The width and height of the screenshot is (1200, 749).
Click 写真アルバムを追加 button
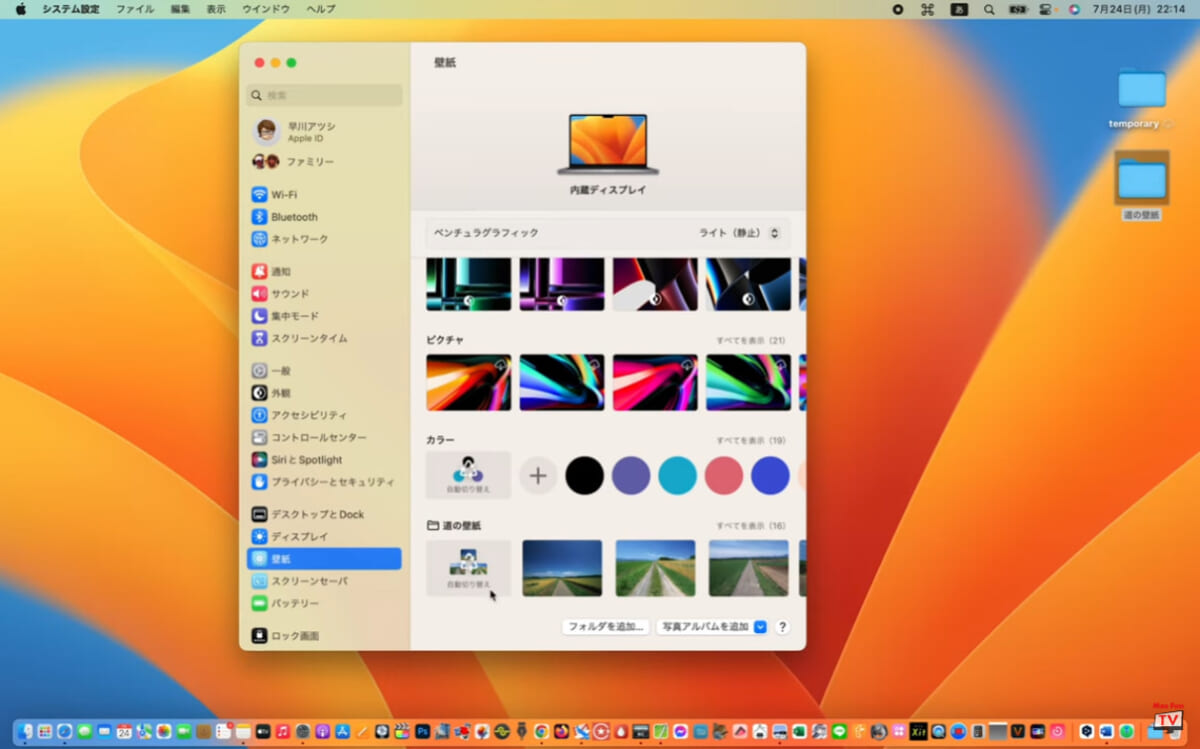tap(711, 627)
